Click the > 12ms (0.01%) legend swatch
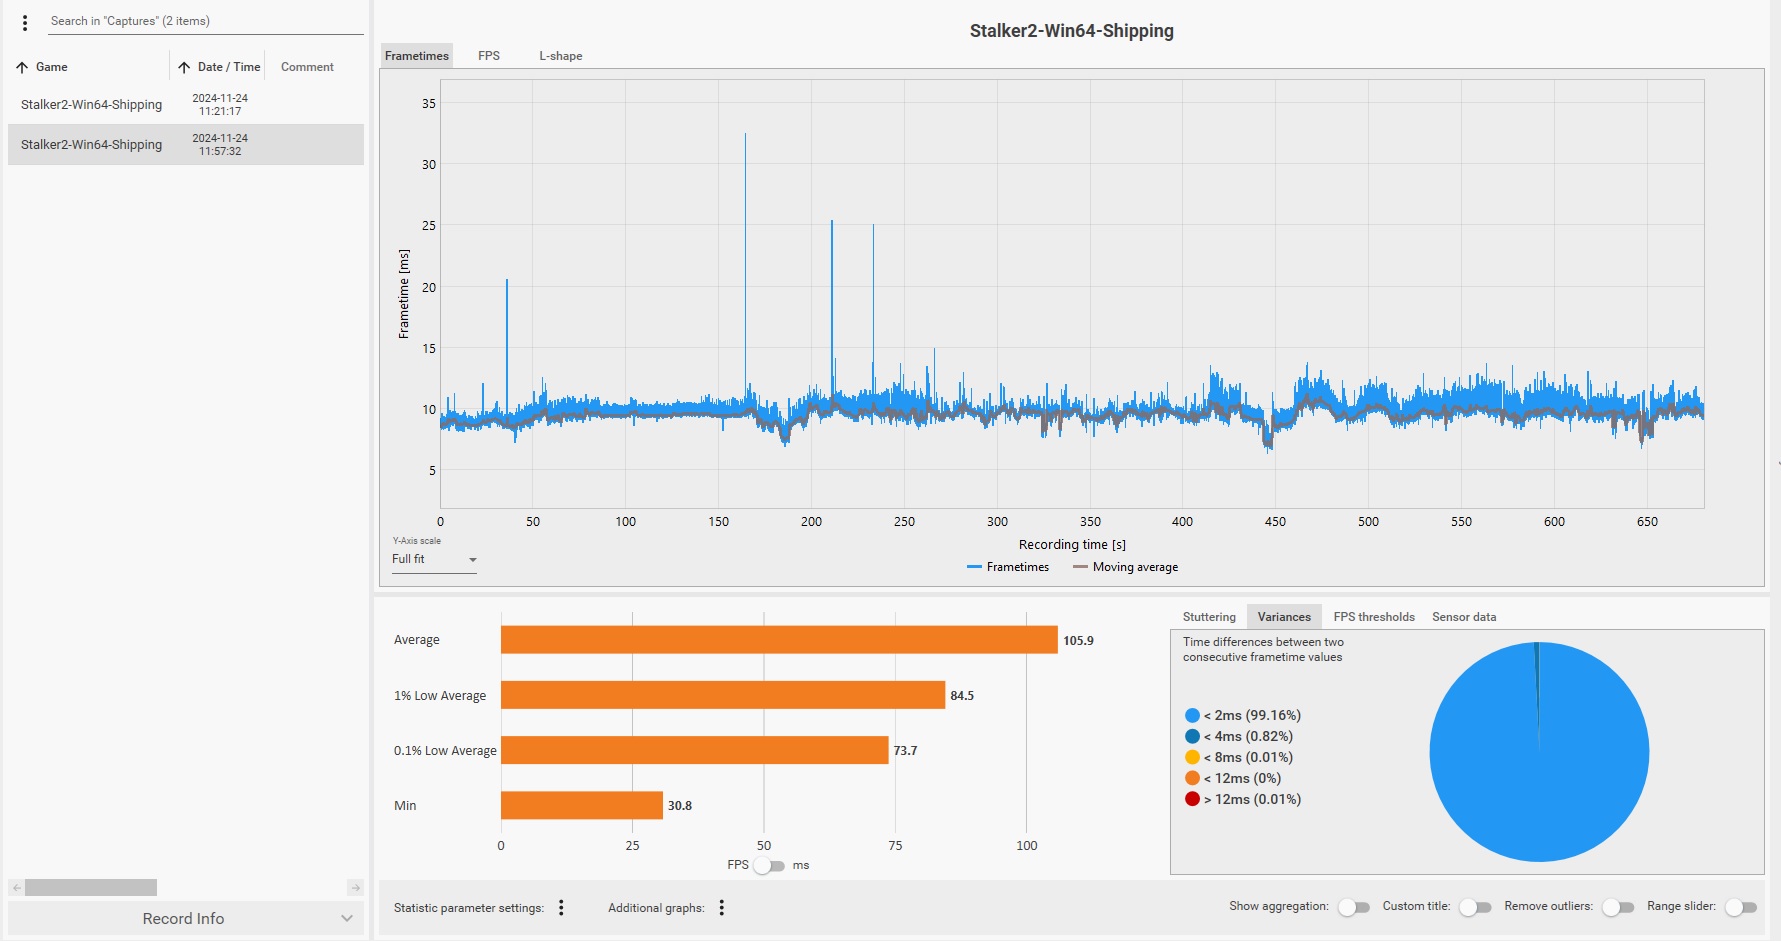Viewport: 1781px width, 941px height. click(1192, 799)
